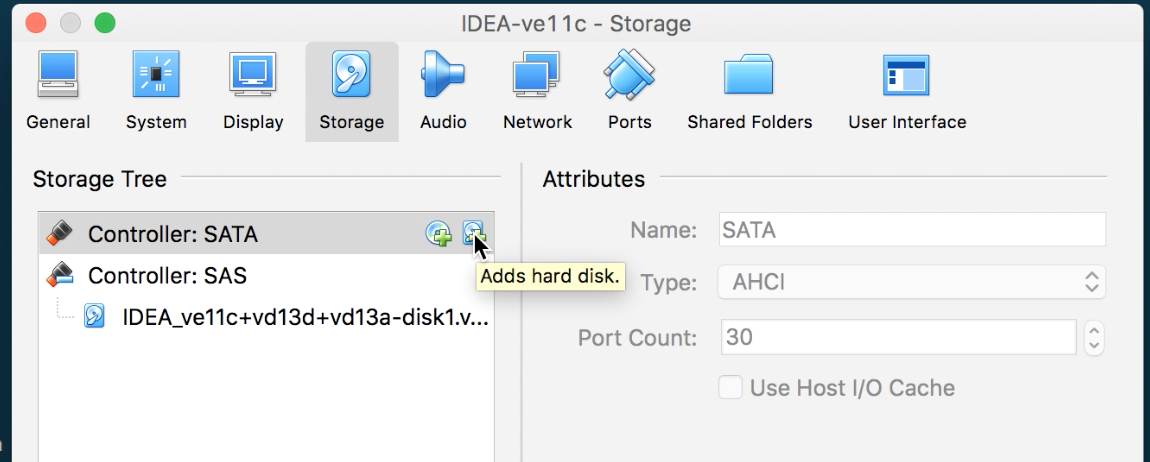Screen dimensions: 1150x462
Task: Increase the Port Count stepper
Action: click(x=1094, y=330)
